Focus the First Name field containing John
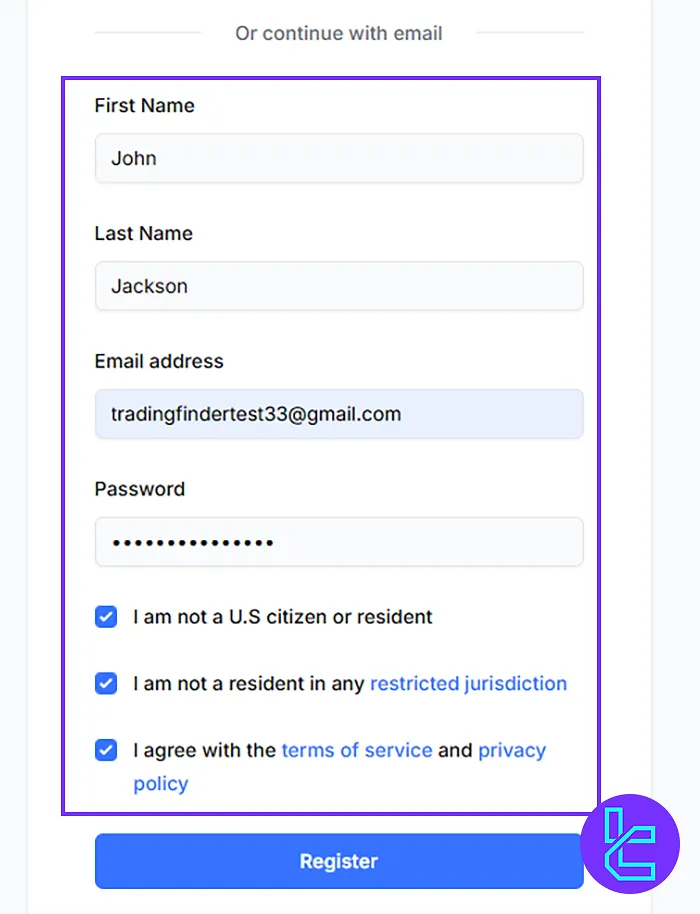 339,158
